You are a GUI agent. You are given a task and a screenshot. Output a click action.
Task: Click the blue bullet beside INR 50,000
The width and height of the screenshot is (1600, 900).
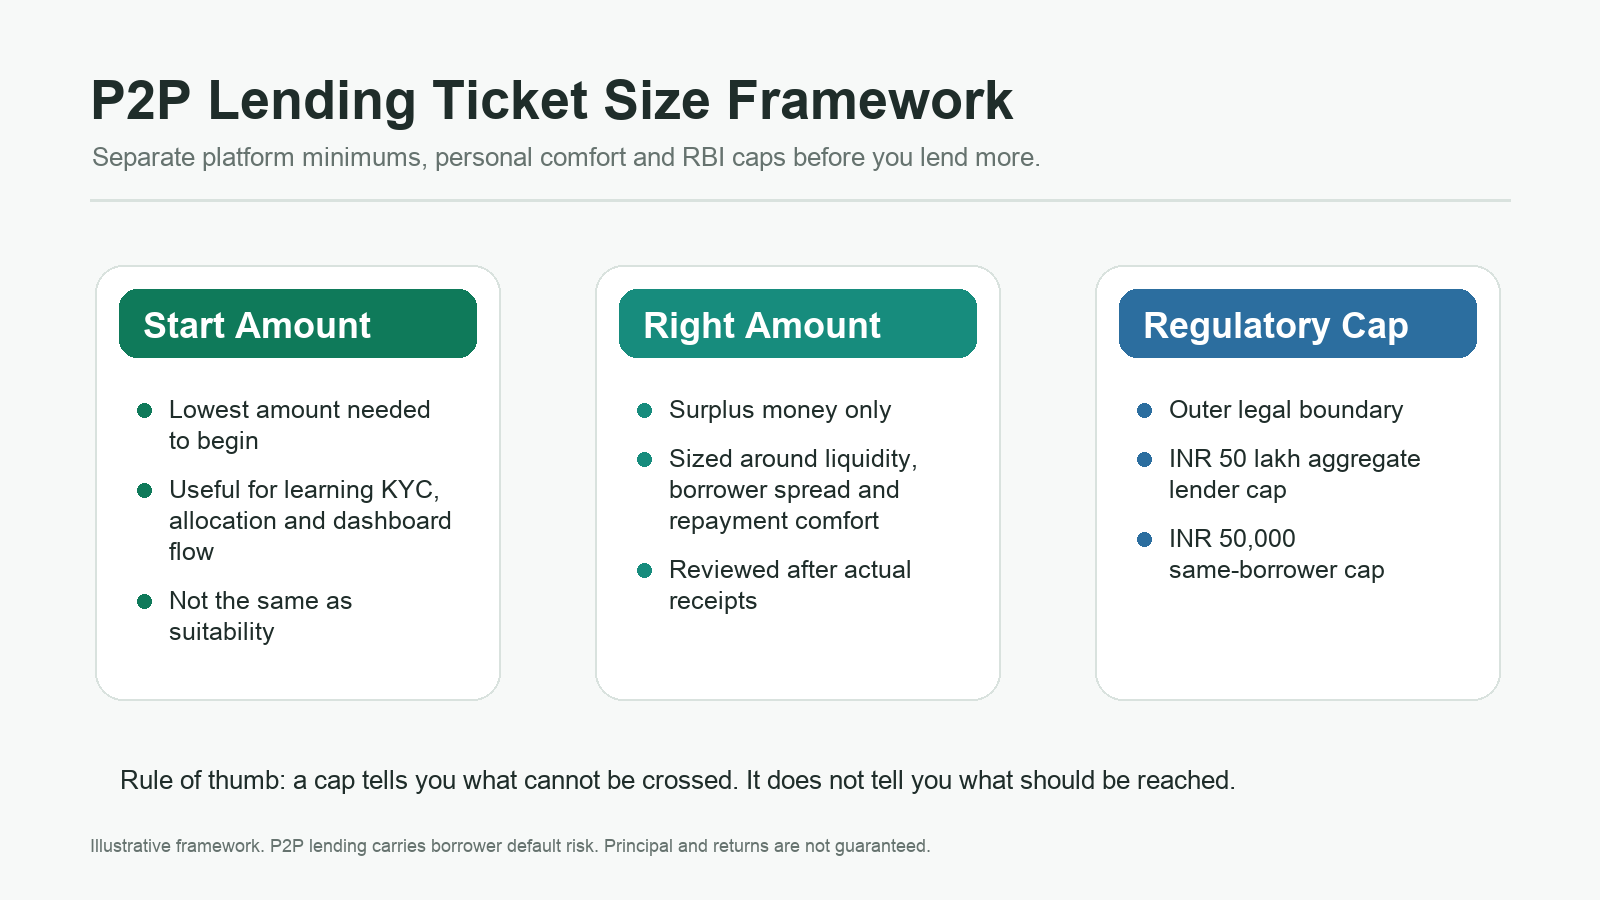(x=1145, y=539)
